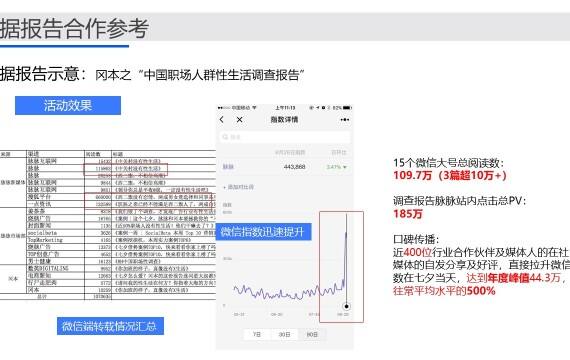Click the 443,868 index value
This screenshot has width=570, height=360.
pyautogui.click(x=294, y=167)
